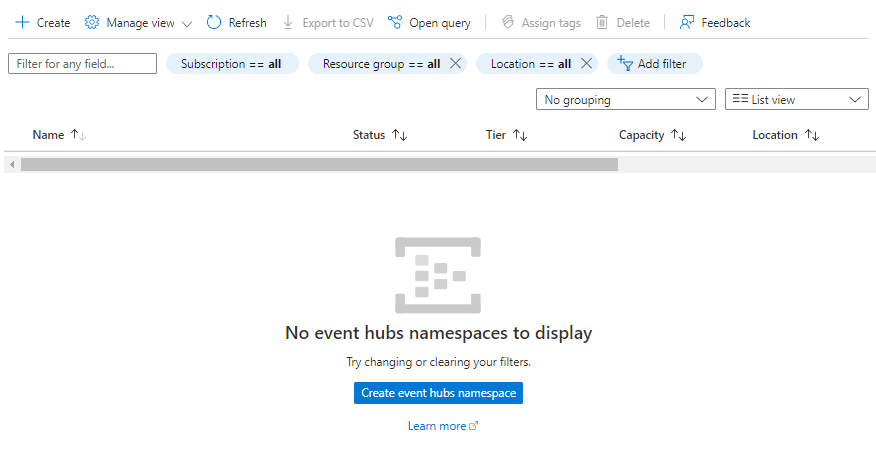
Task: Click the Refresh icon
Action: 214,22
